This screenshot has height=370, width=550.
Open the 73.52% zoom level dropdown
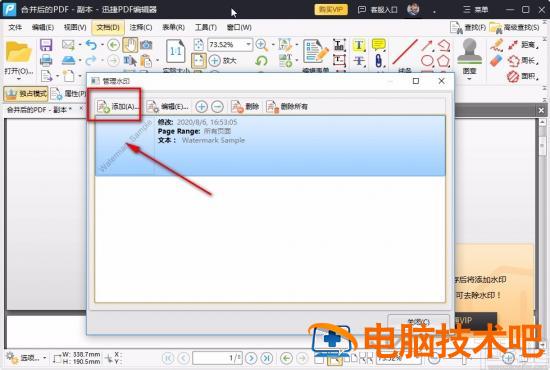248,45
